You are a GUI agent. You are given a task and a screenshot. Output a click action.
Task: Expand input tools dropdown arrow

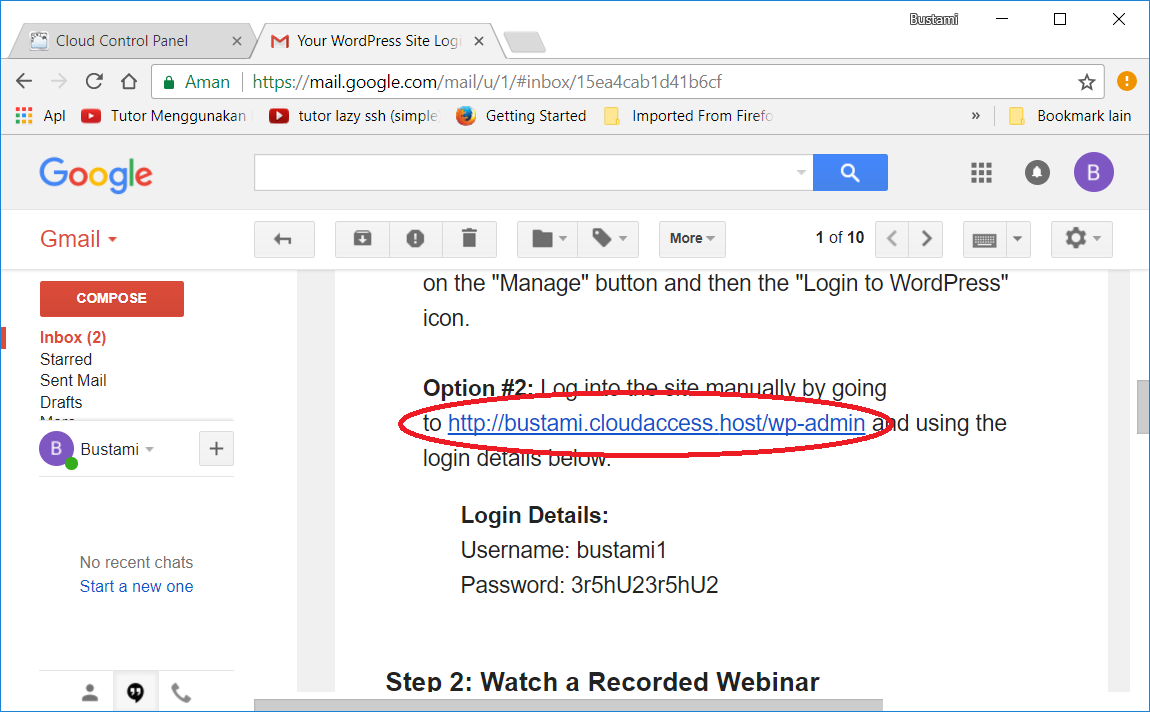tap(1017, 239)
